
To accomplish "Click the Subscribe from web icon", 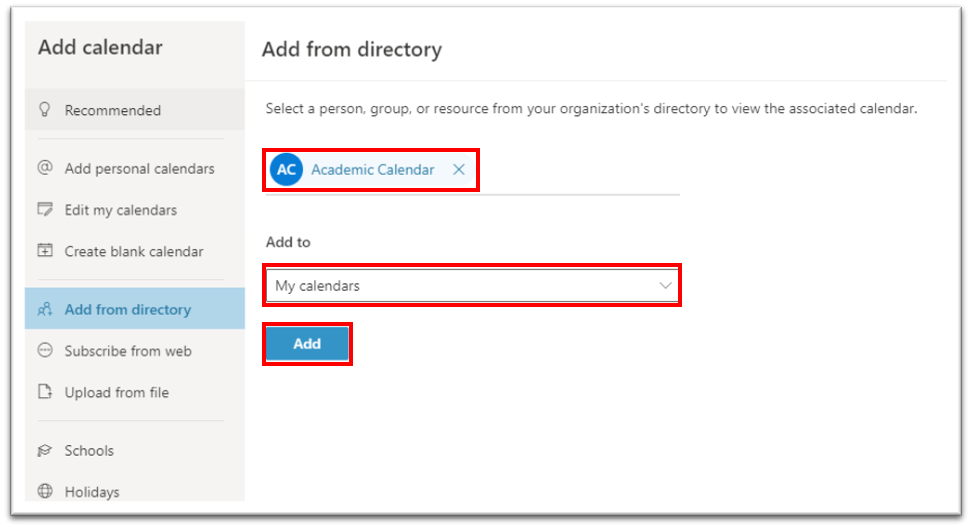I will (x=45, y=351).
